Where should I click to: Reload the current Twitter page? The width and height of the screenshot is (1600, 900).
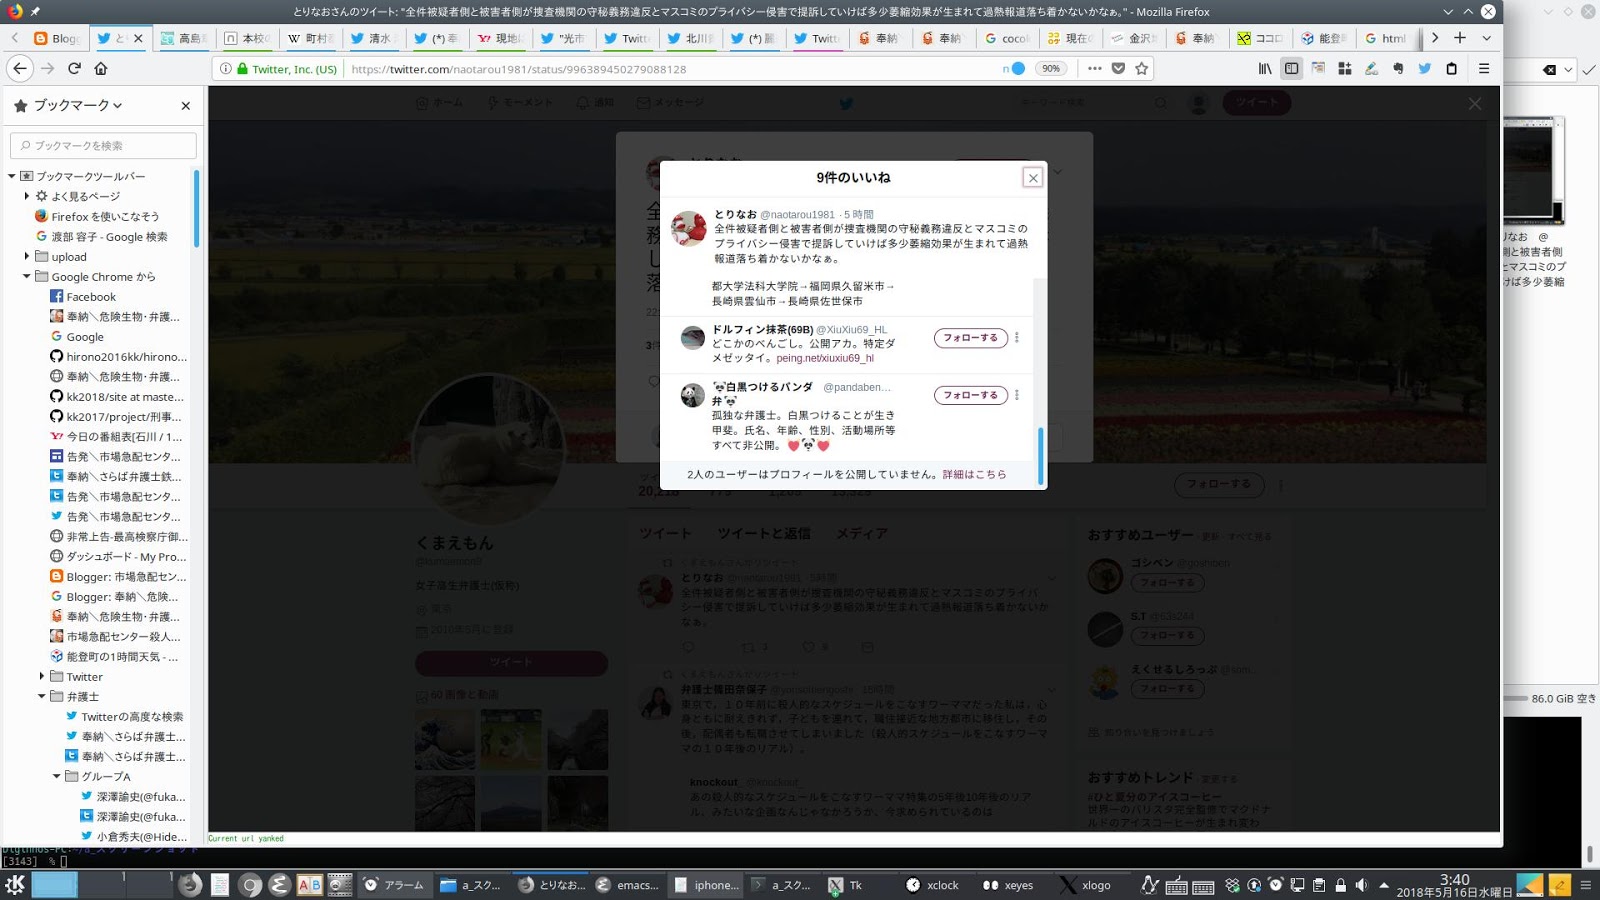74,68
